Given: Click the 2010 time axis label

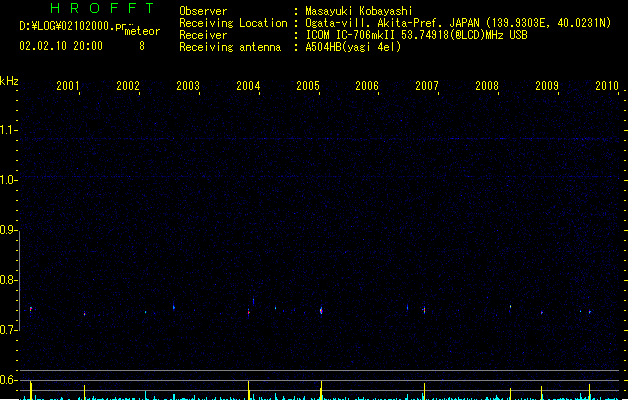Looking at the screenshot, I should 607,85.
